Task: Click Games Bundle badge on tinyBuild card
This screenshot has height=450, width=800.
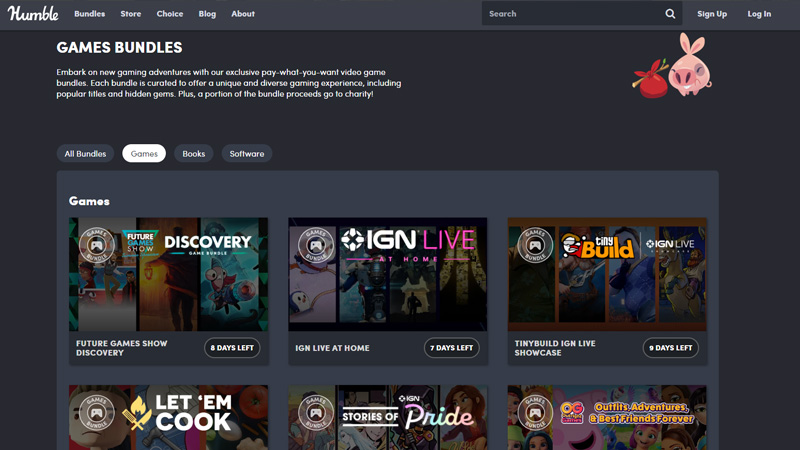Action: pyautogui.click(x=535, y=245)
